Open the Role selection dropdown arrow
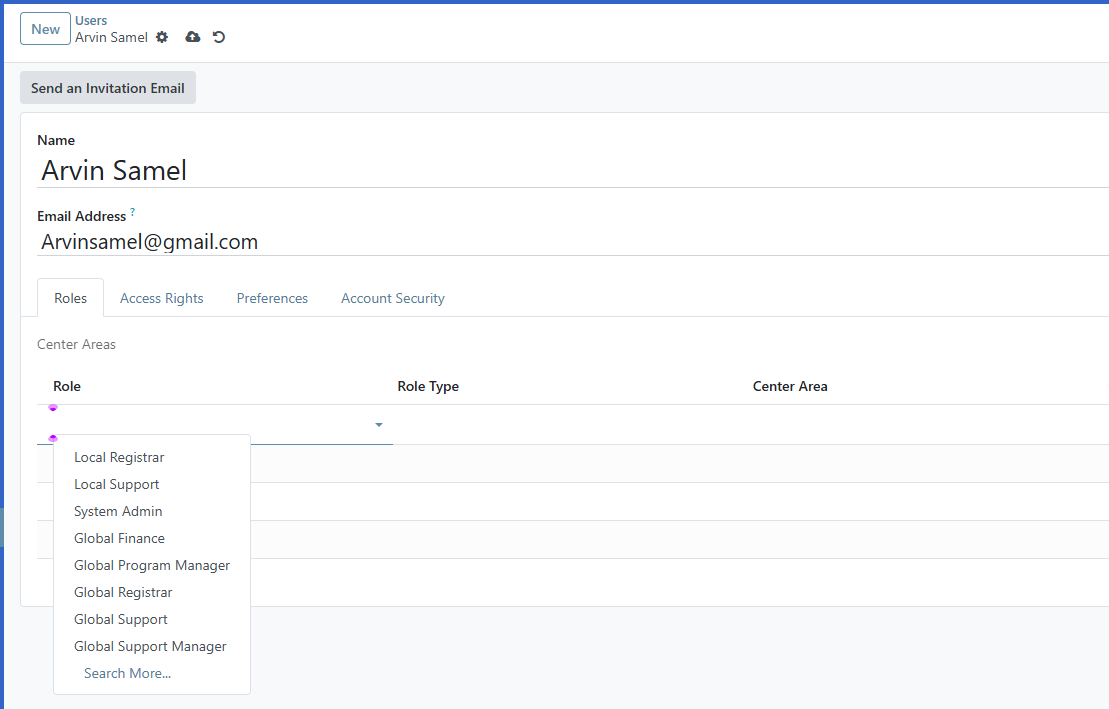The height and width of the screenshot is (709, 1109). (x=379, y=424)
